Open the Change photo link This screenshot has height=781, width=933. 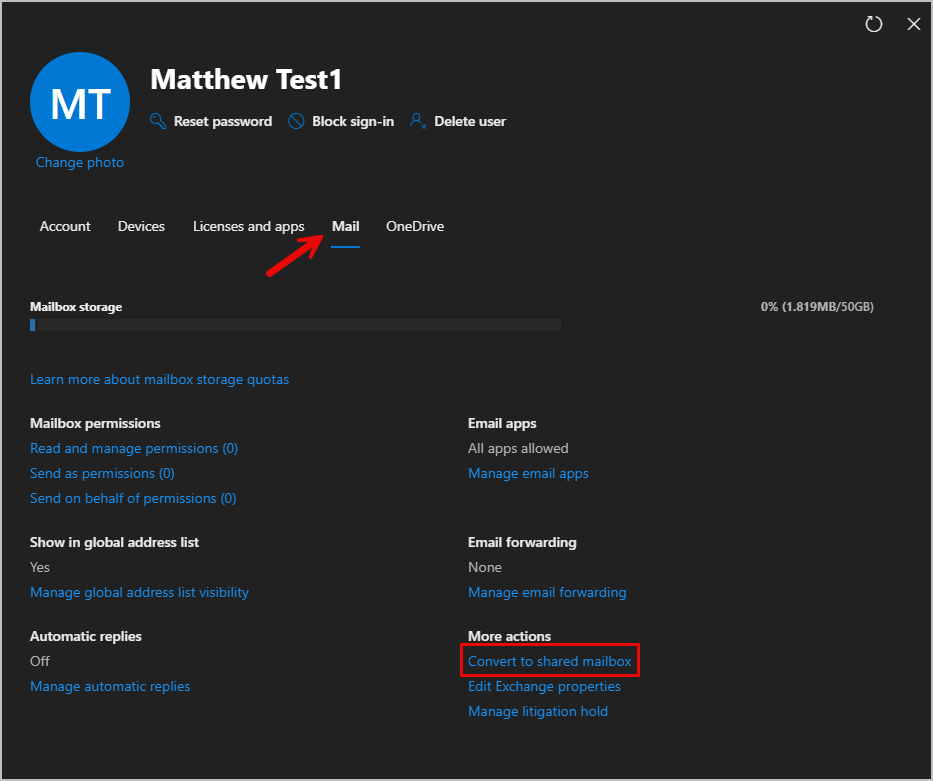coord(80,162)
